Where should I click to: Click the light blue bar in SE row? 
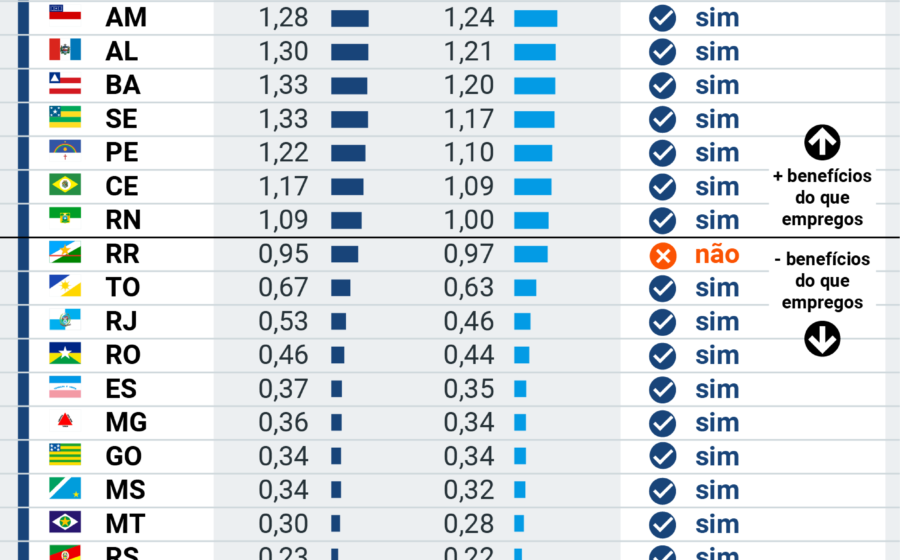(x=534, y=120)
